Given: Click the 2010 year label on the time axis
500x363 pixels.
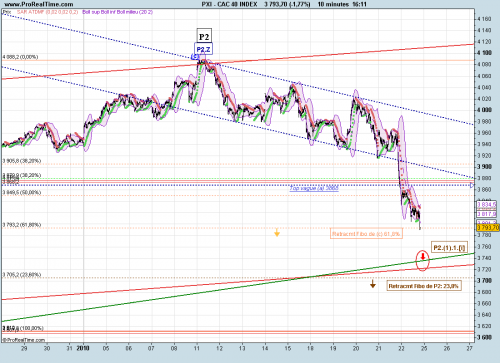Looking at the screenshot, I should pos(83,348).
